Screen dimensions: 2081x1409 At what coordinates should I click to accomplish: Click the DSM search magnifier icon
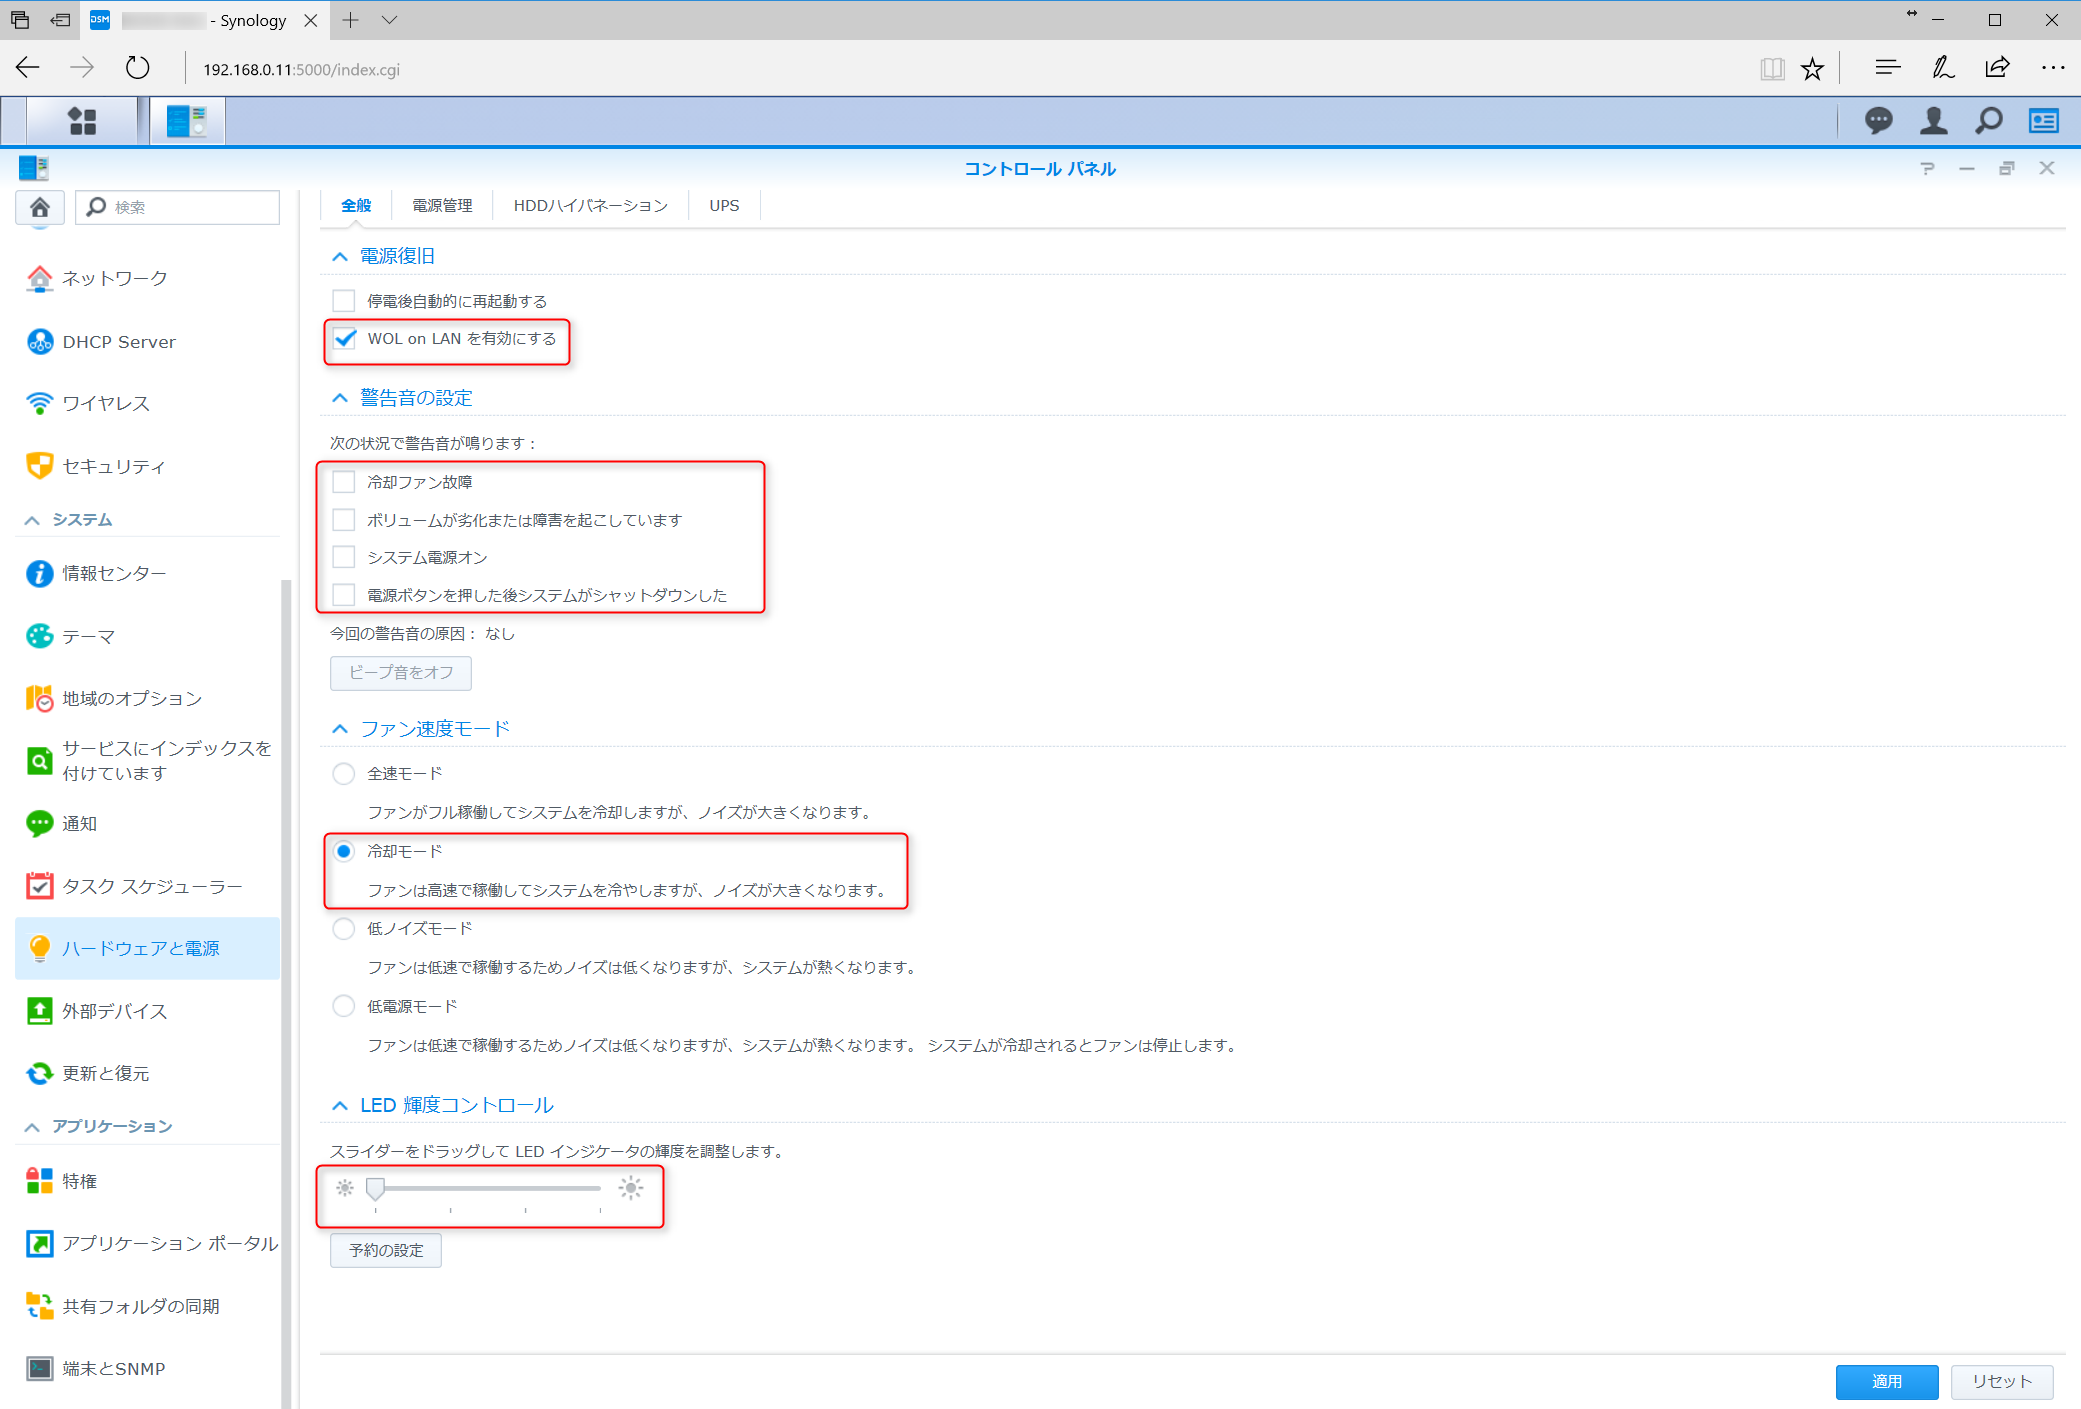(x=1988, y=121)
